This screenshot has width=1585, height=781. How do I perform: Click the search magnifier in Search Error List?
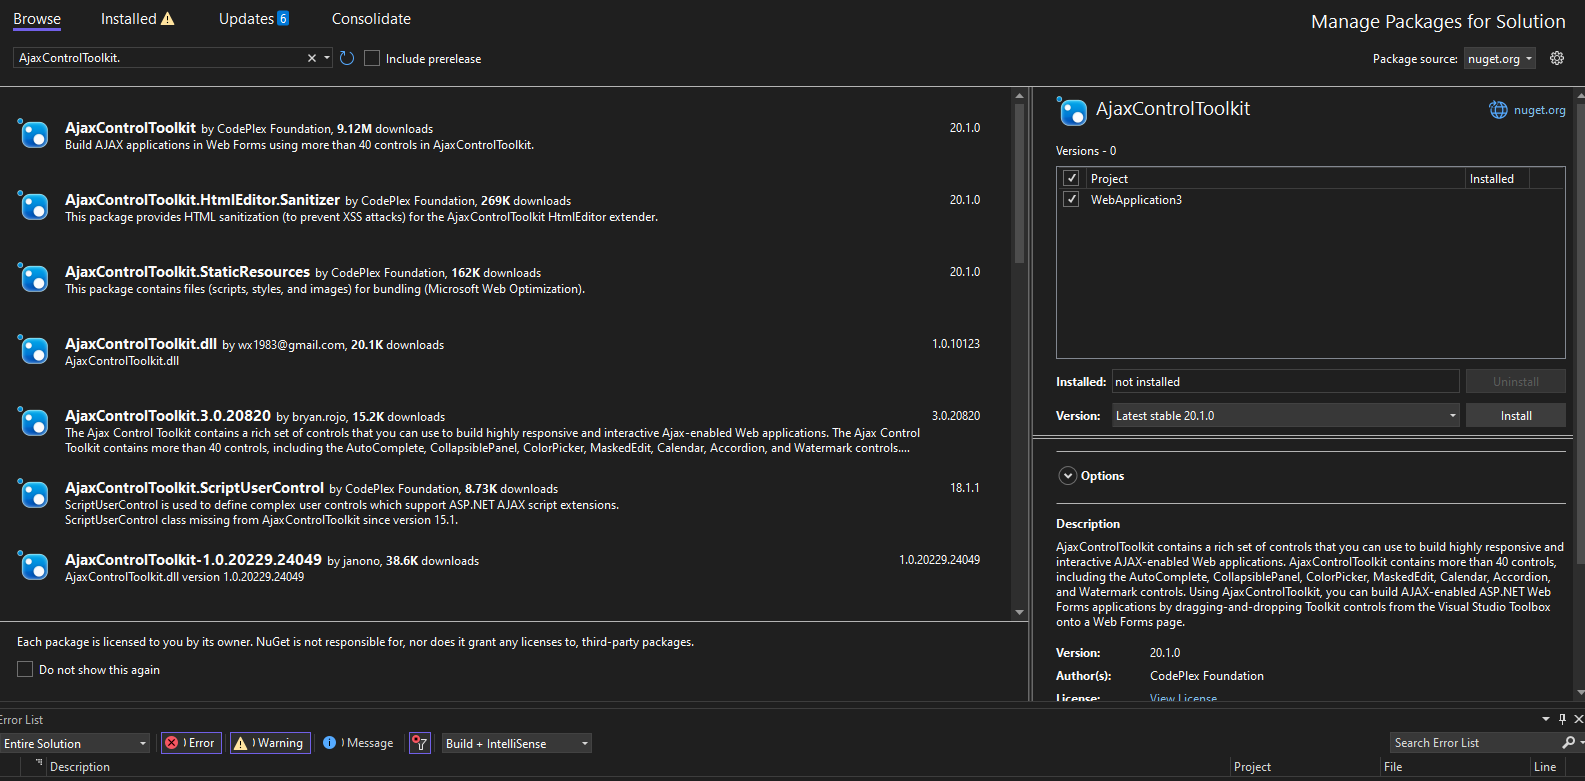click(1568, 742)
